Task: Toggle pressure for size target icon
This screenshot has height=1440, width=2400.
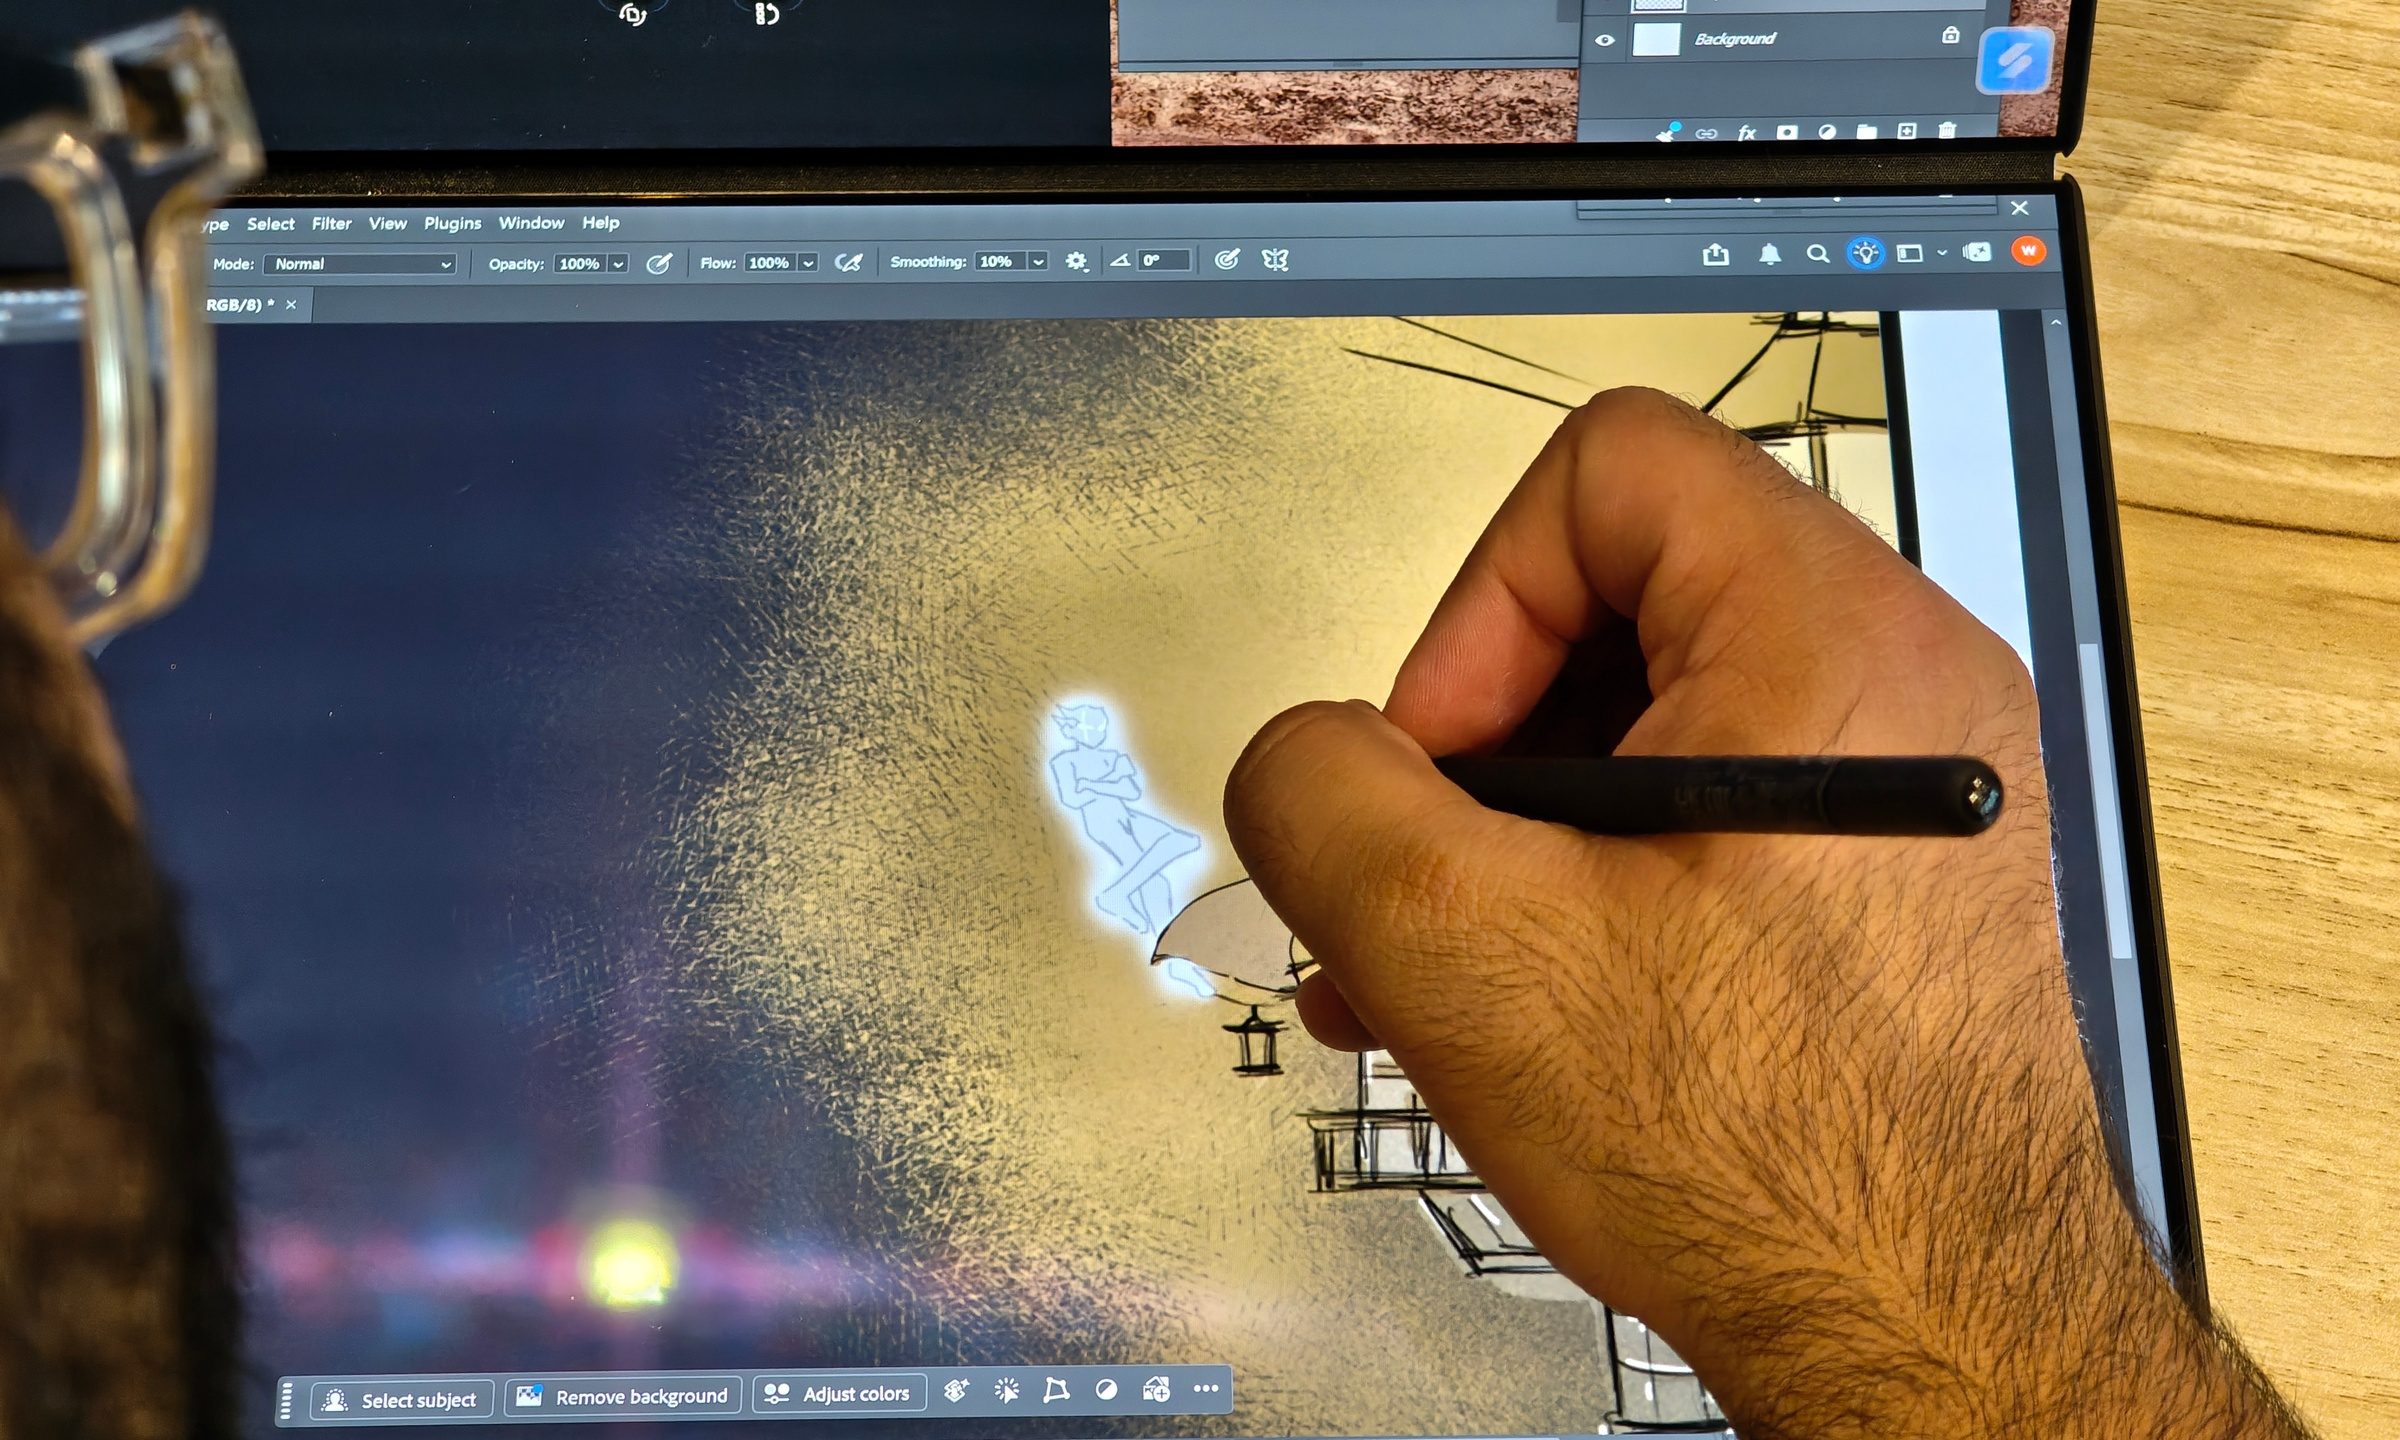Action: click(x=1227, y=260)
